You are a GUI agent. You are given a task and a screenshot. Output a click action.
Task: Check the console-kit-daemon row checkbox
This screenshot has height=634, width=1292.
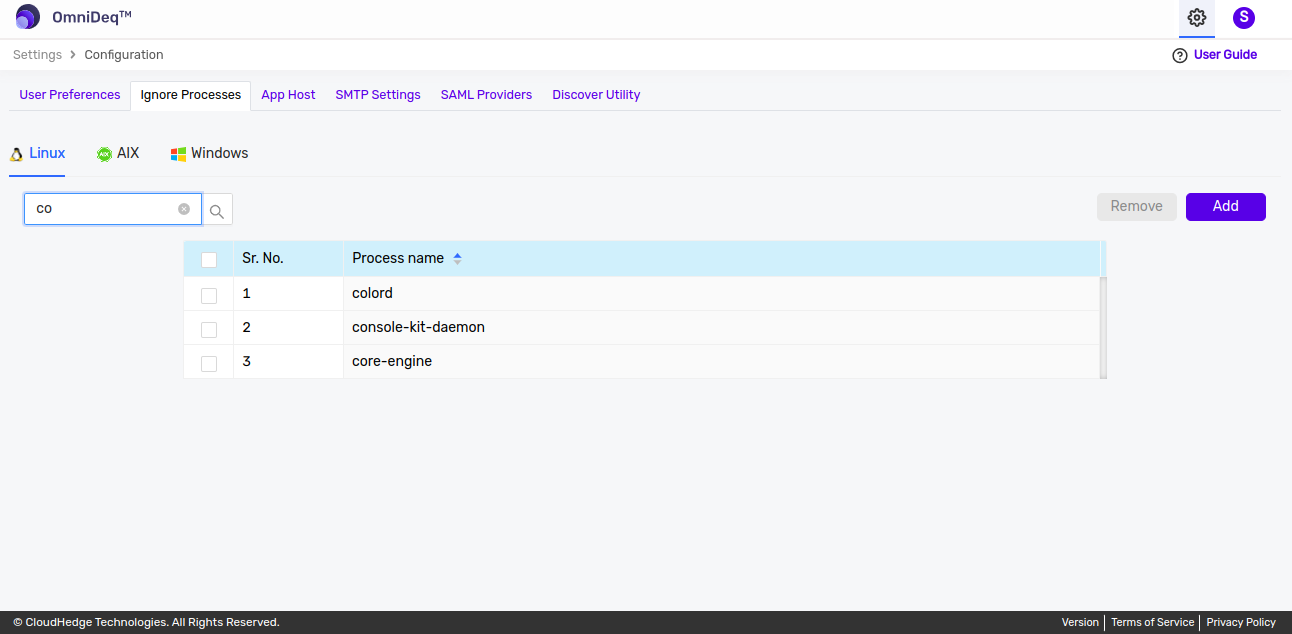coord(209,330)
